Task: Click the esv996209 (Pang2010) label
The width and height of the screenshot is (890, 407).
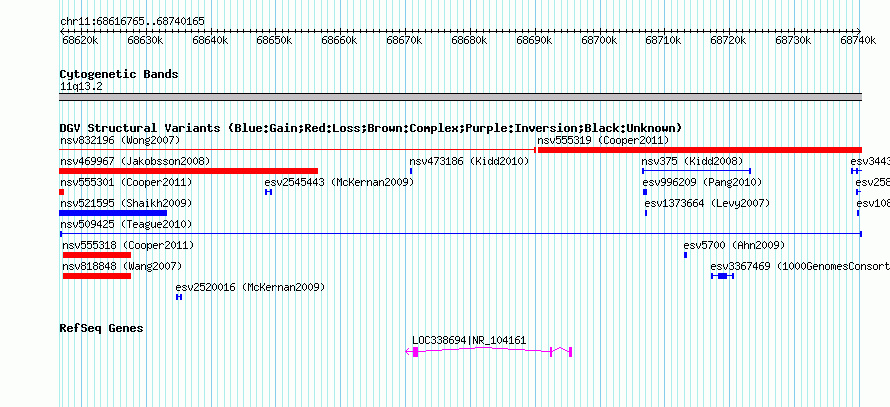Action: pos(702,182)
